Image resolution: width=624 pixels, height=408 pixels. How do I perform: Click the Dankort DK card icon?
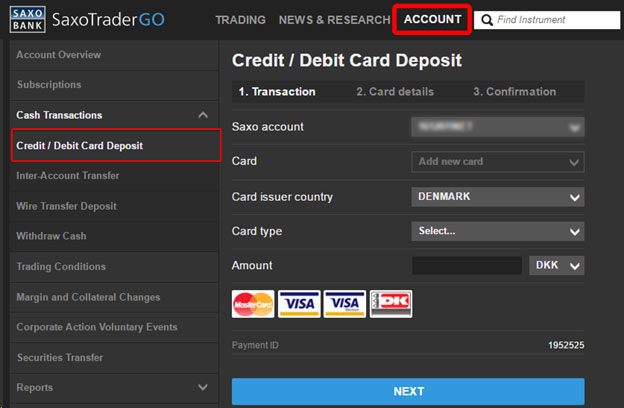click(x=391, y=304)
